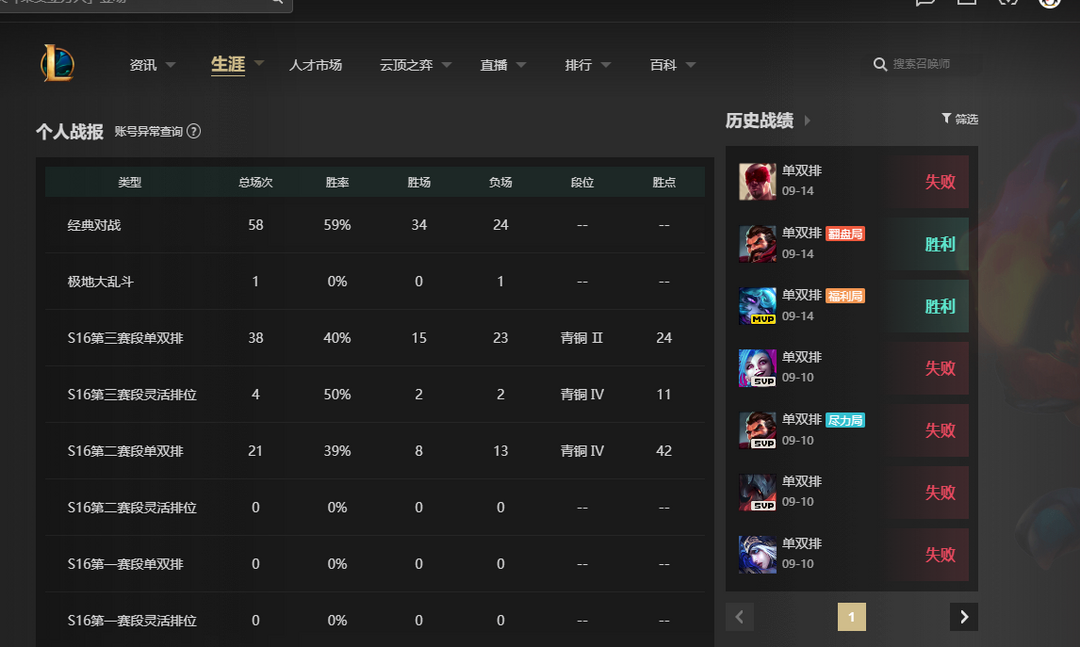Click the funnel icon beside 筛选
This screenshot has width=1080, height=647.
(x=946, y=119)
